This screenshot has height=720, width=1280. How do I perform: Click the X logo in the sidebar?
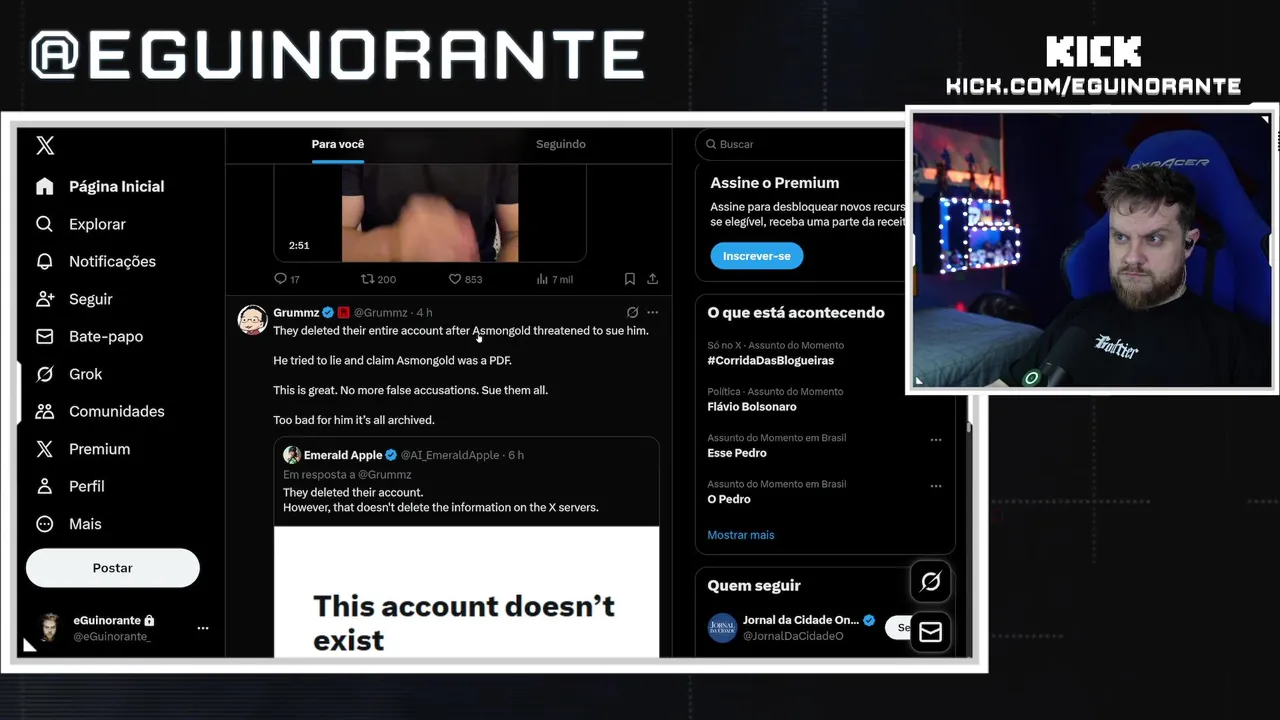pyautogui.click(x=45, y=146)
